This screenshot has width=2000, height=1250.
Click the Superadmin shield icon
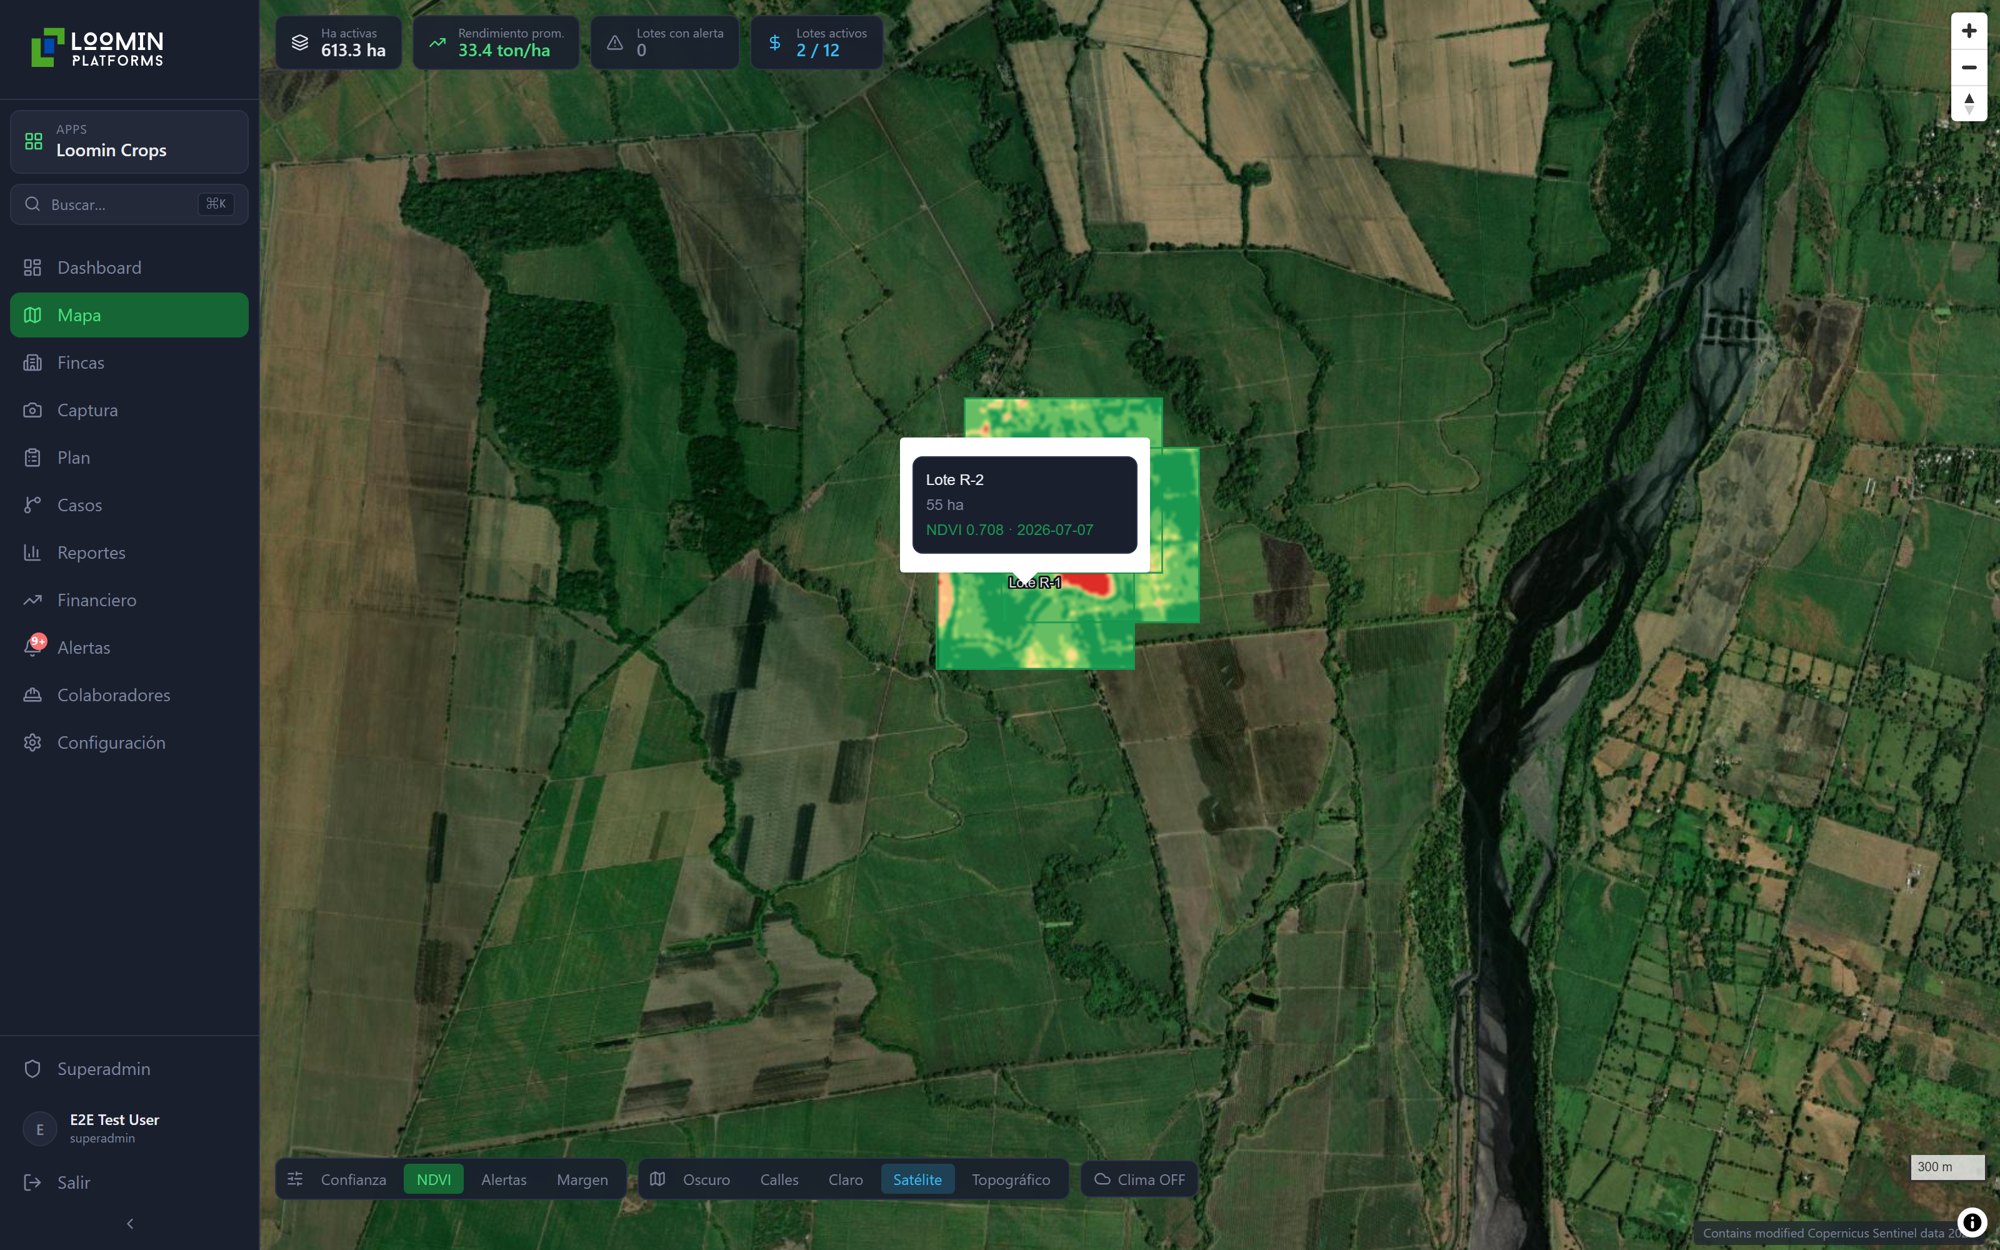(x=32, y=1069)
